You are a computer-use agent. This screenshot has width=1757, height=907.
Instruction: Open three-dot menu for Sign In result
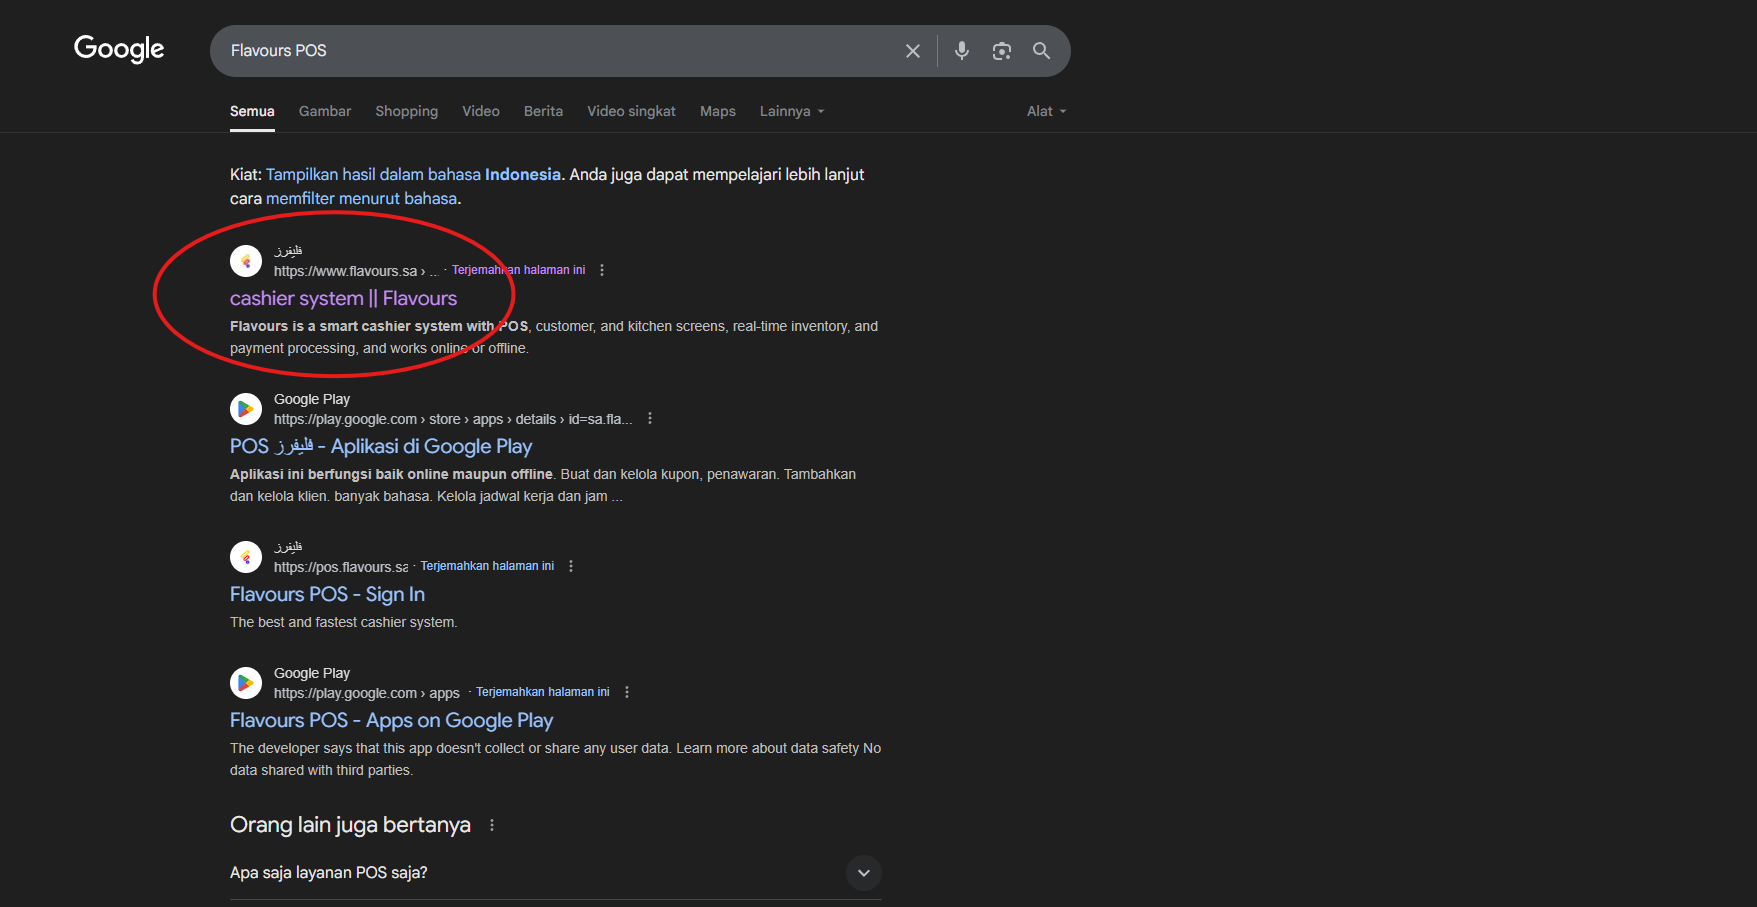[x=571, y=566]
